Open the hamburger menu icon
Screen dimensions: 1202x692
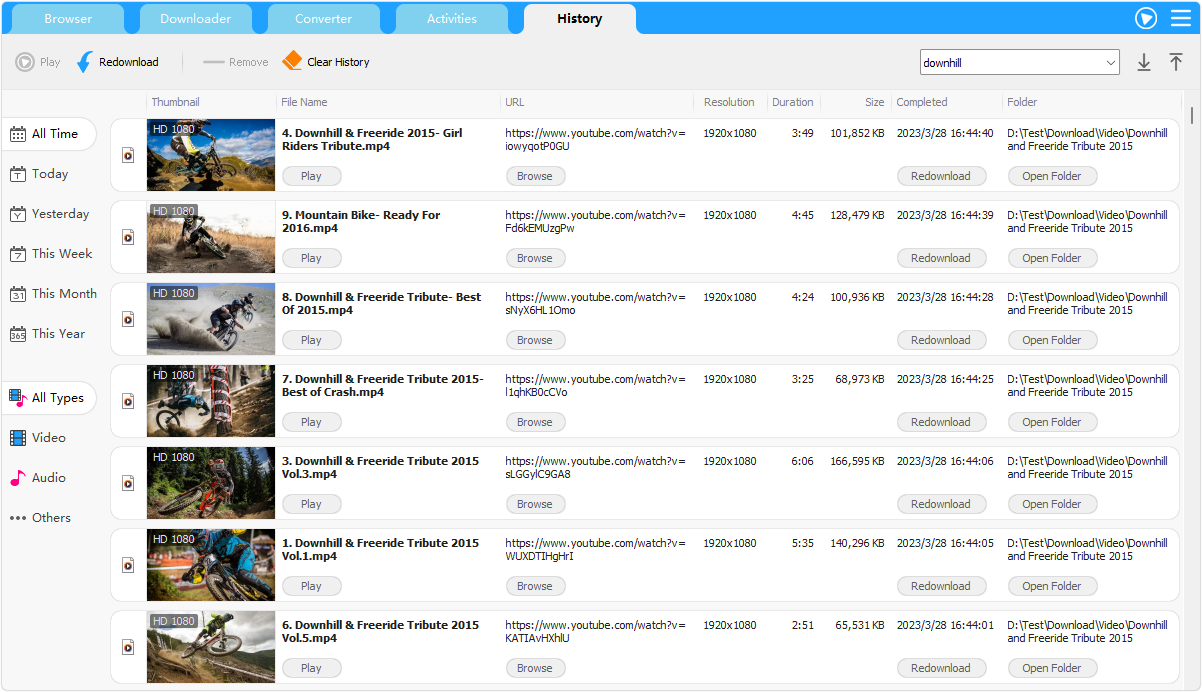coord(1180,18)
